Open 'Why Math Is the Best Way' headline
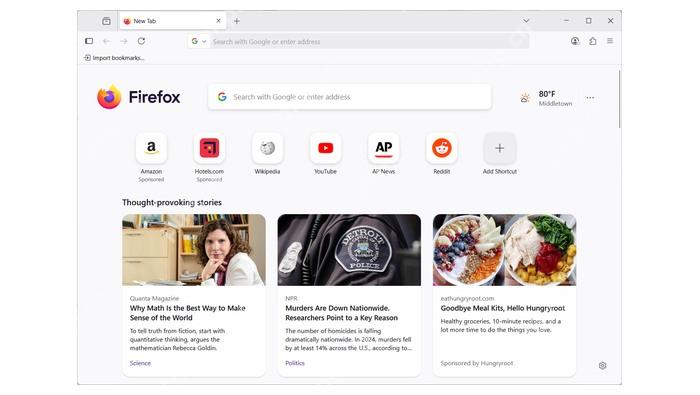Image resolution: width=700 pixels, height=395 pixels. tap(188, 313)
